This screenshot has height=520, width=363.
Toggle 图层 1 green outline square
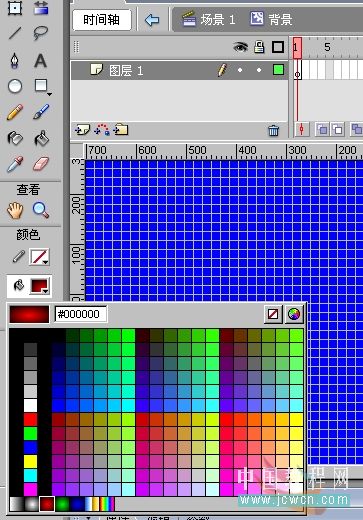(x=278, y=70)
